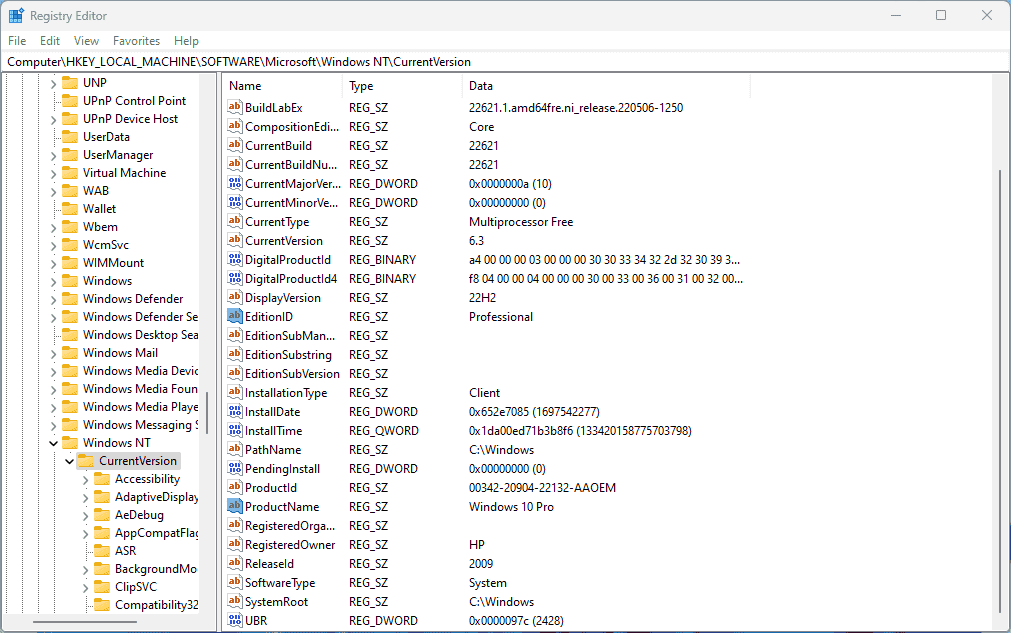This screenshot has width=1011, height=633.
Task: Click the folder icon beside ASR key
Action: [102, 550]
